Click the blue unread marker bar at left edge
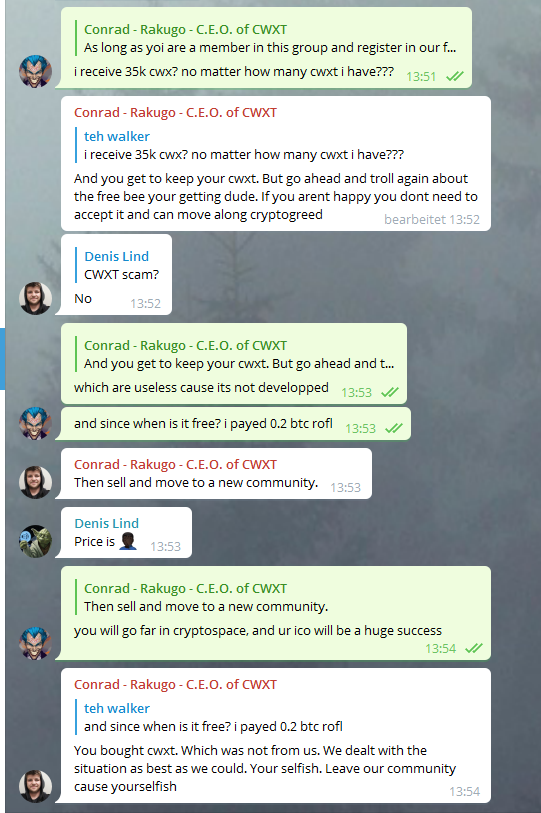541x813 pixels. tap(2, 358)
